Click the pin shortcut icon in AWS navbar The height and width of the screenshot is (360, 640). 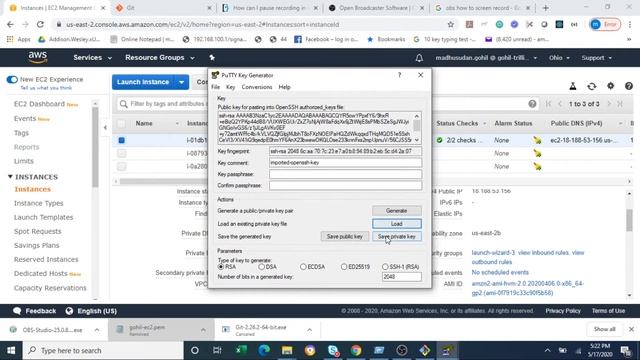[x=212, y=58]
